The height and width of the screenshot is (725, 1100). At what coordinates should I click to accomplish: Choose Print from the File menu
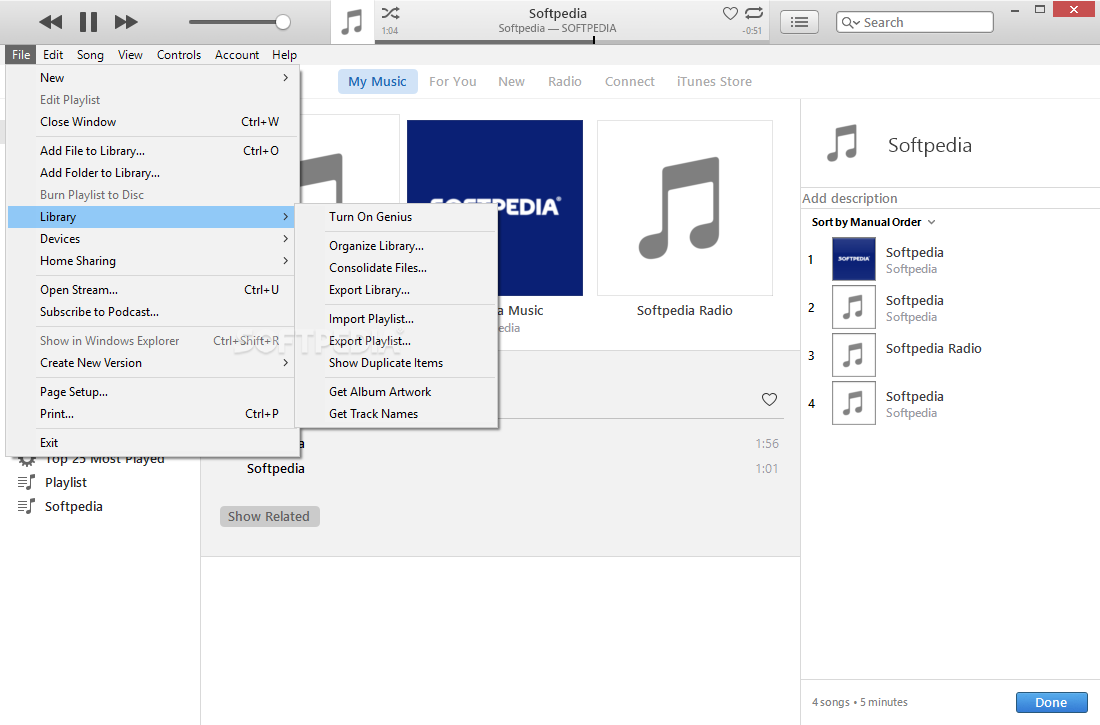point(153,413)
